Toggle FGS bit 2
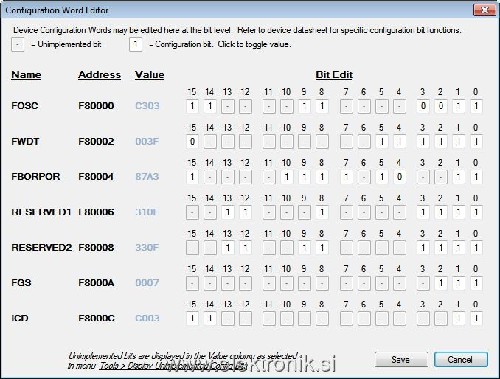This screenshot has width=500, height=379. [x=441, y=283]
